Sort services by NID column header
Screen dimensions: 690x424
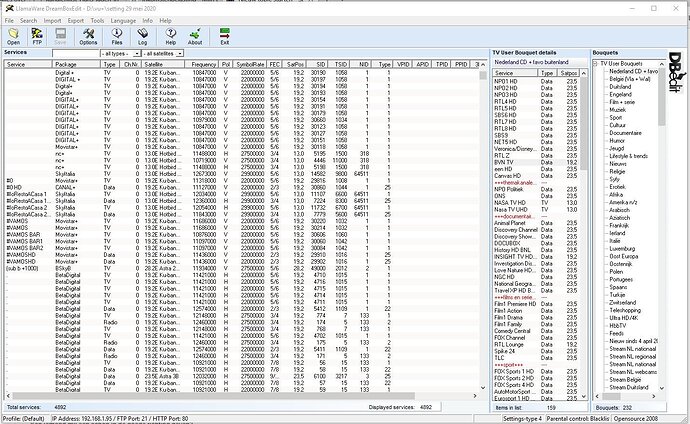(x=360, y=64)
